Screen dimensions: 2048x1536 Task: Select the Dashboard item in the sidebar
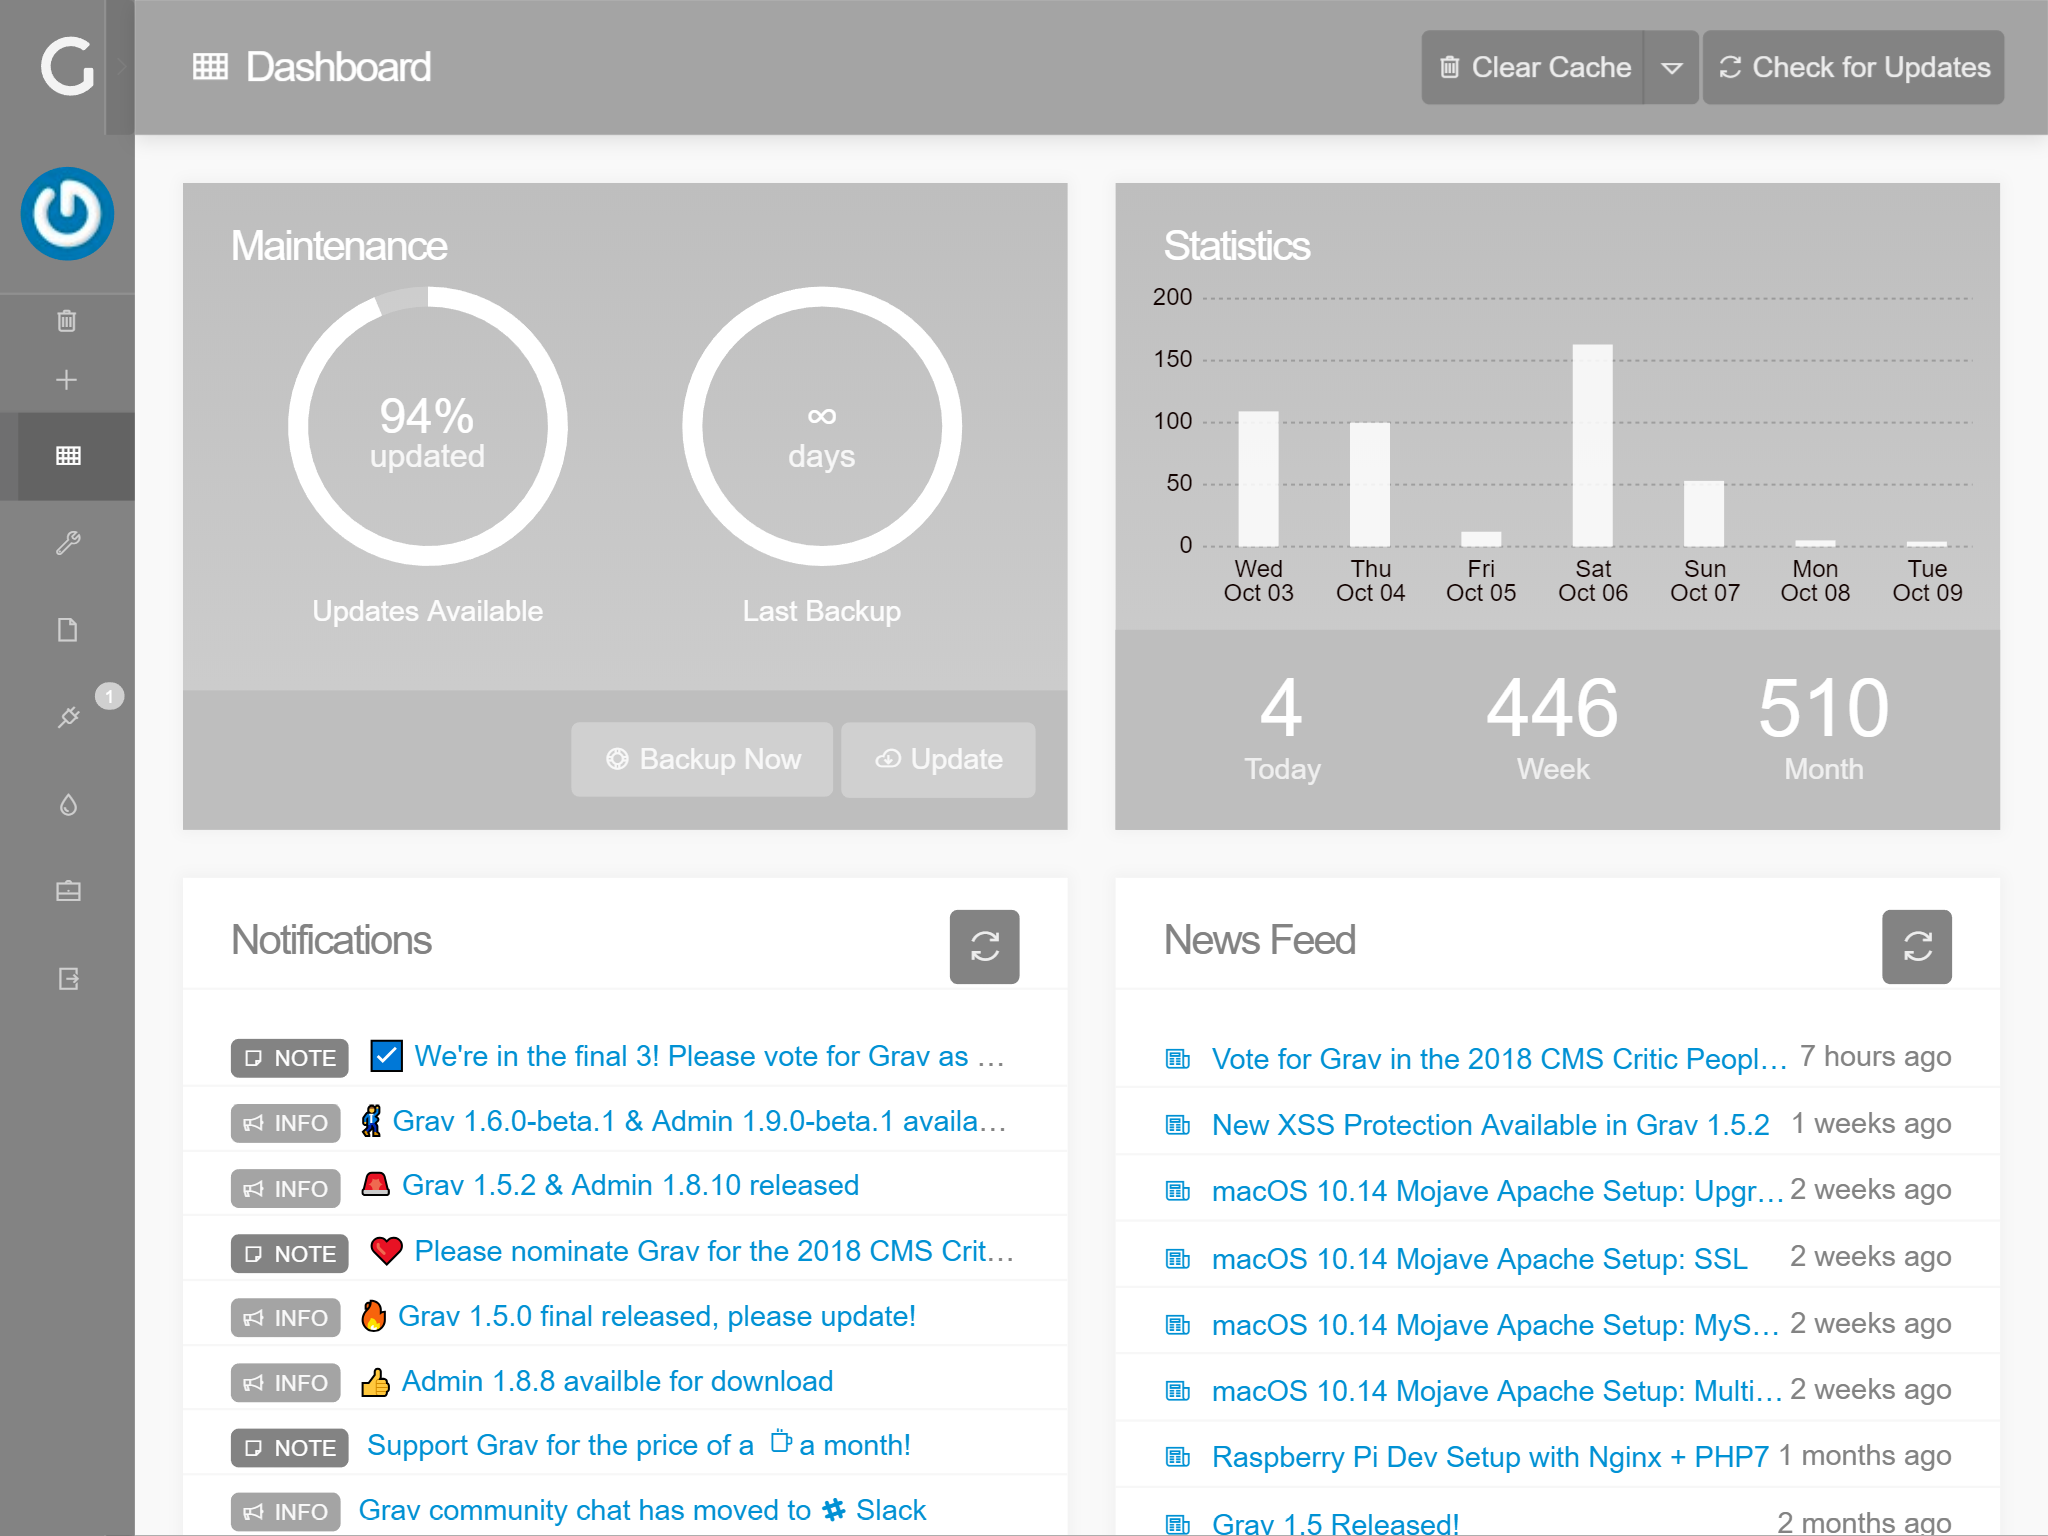click(67, 456)
